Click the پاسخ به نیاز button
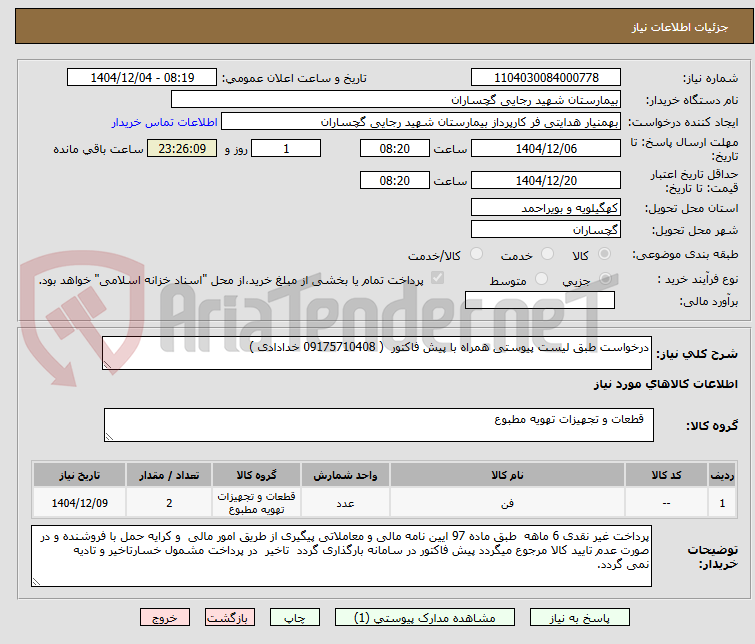Viewport: 755px width, 644px height. 580,618
